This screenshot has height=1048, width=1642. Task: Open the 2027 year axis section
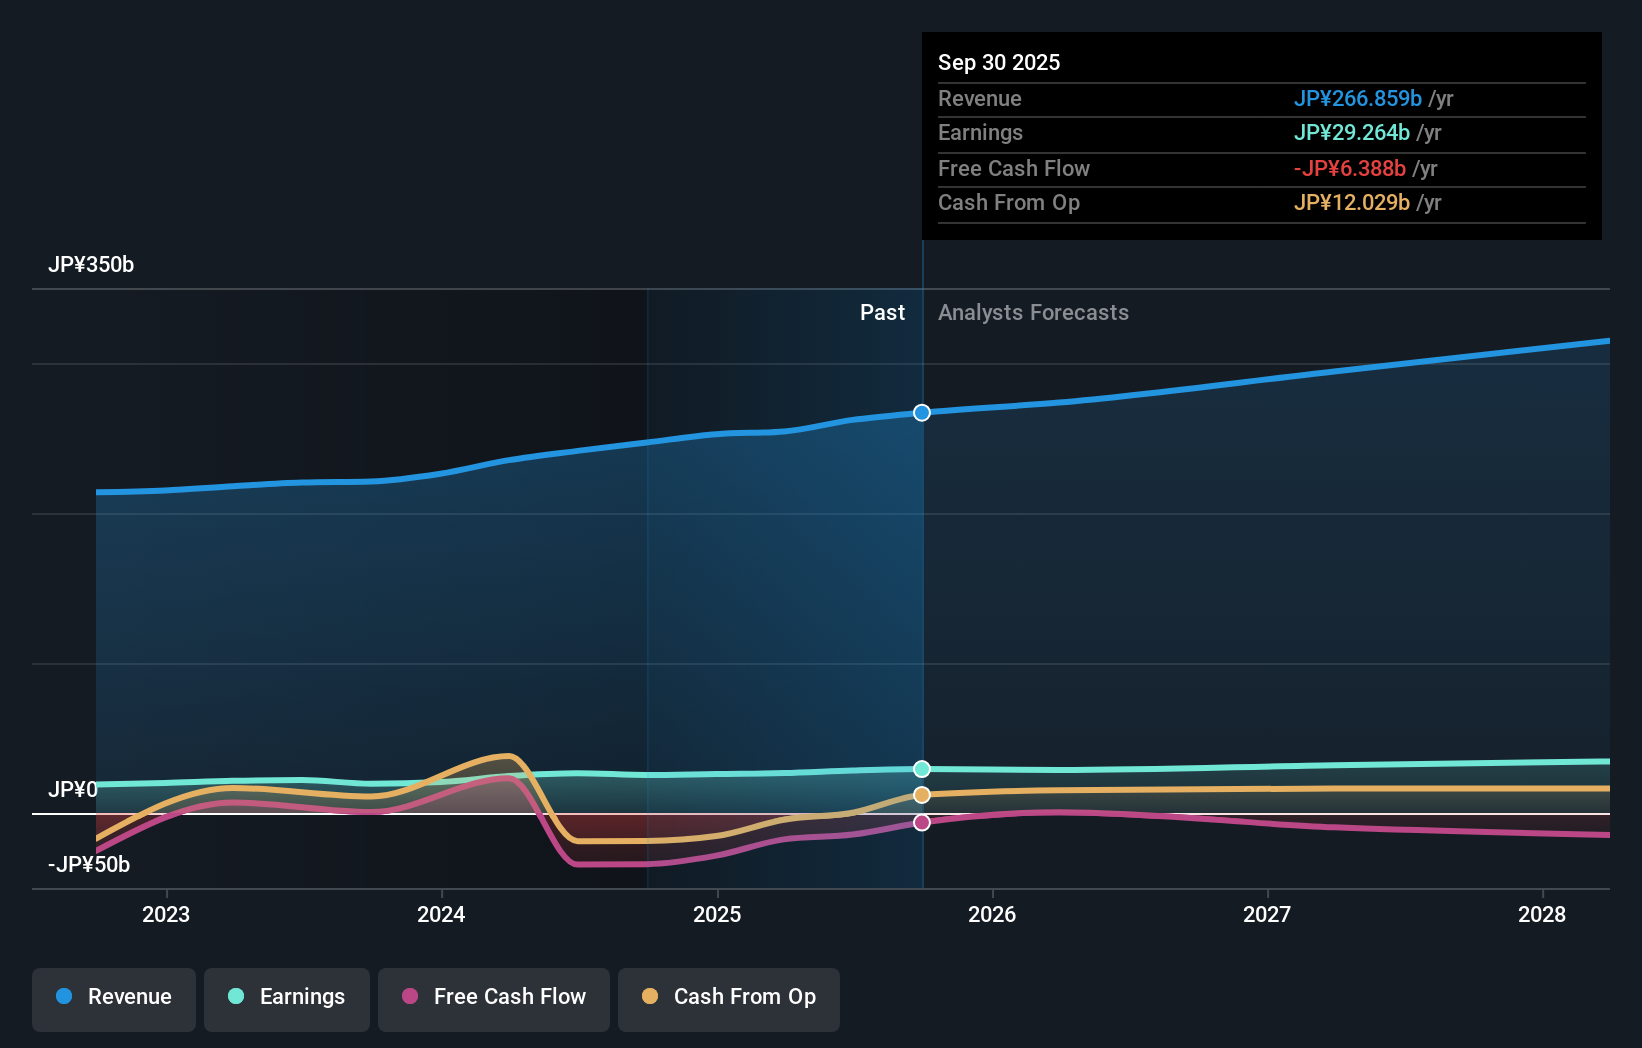1267,914
